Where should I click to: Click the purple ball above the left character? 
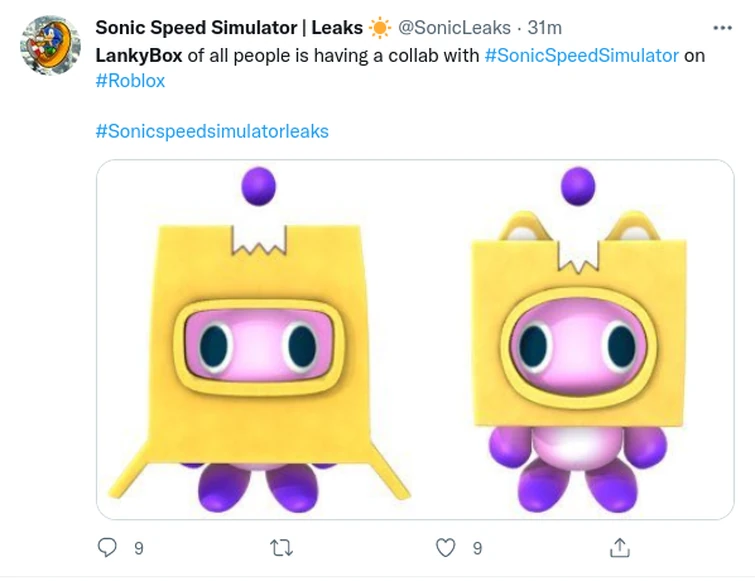coord(259,186)
